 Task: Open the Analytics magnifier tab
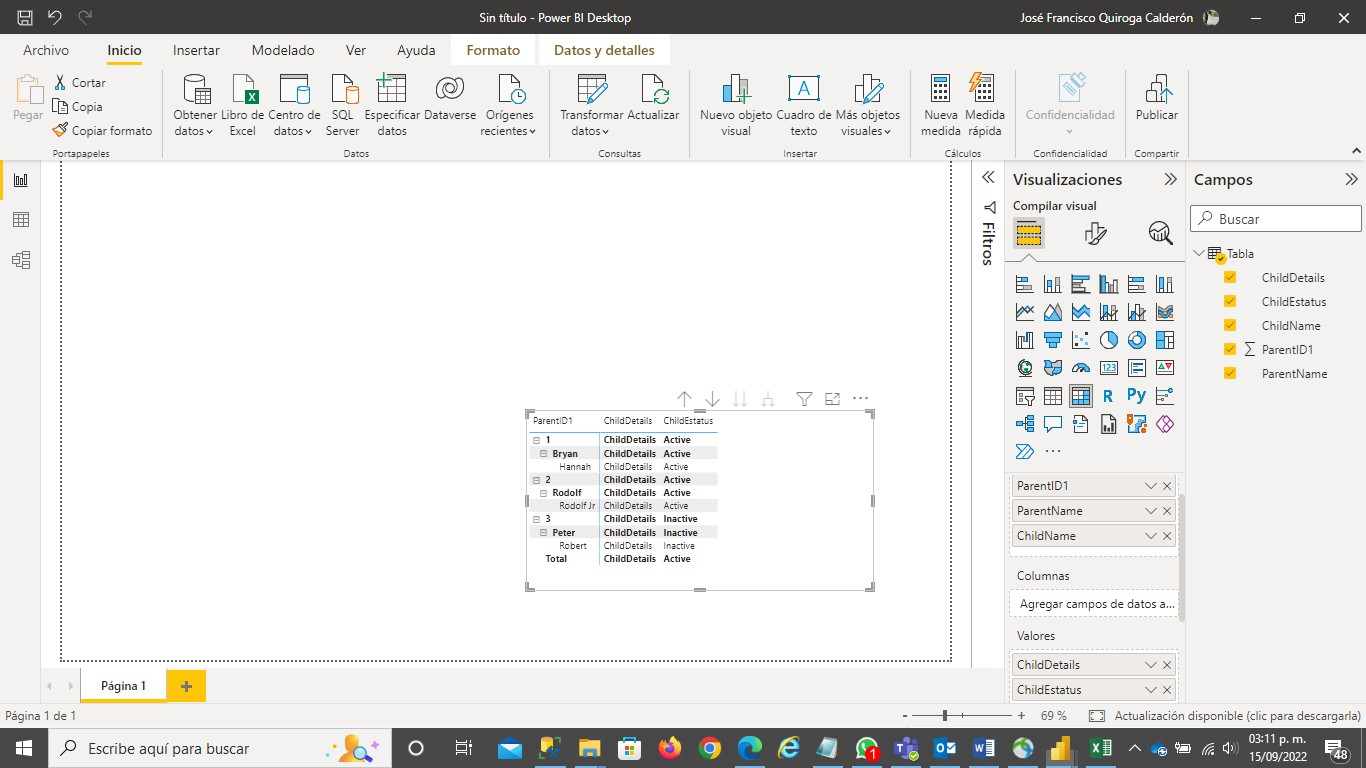click(1160, 233)
